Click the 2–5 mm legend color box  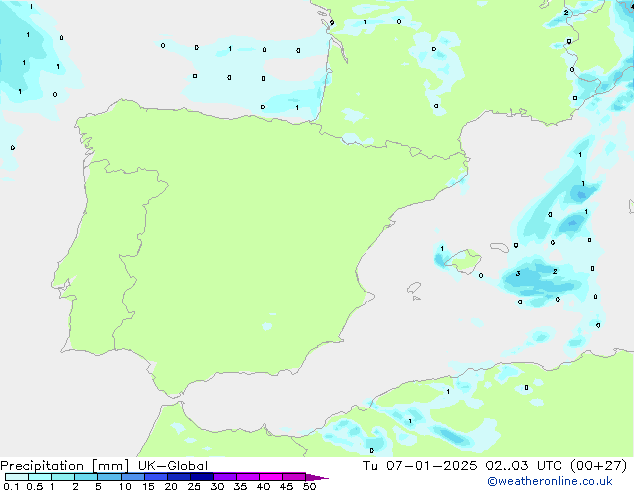86,477
